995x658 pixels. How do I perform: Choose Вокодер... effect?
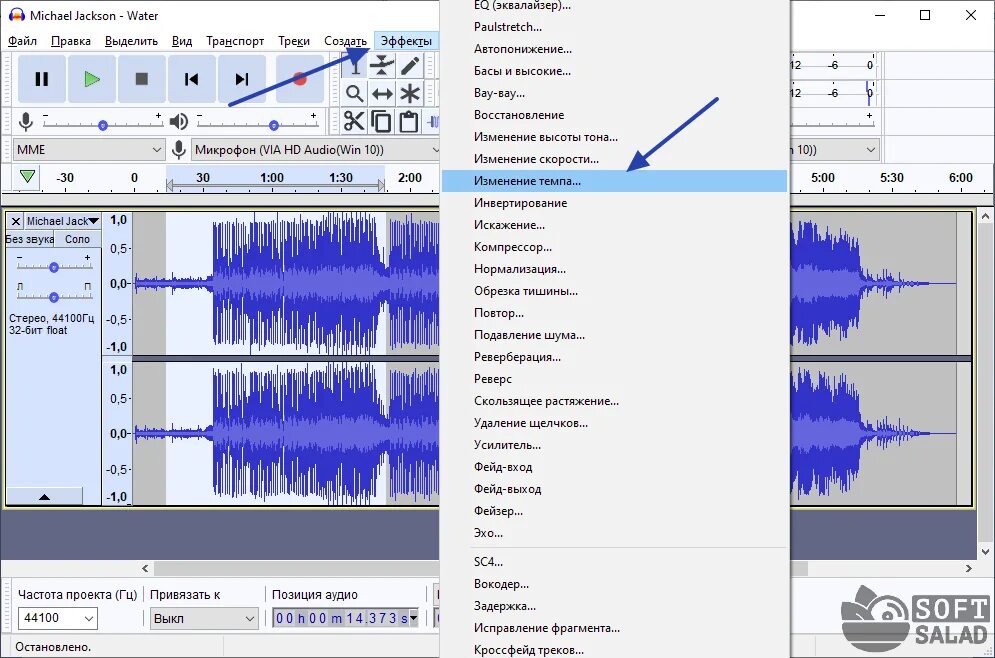tap(614, 584)
